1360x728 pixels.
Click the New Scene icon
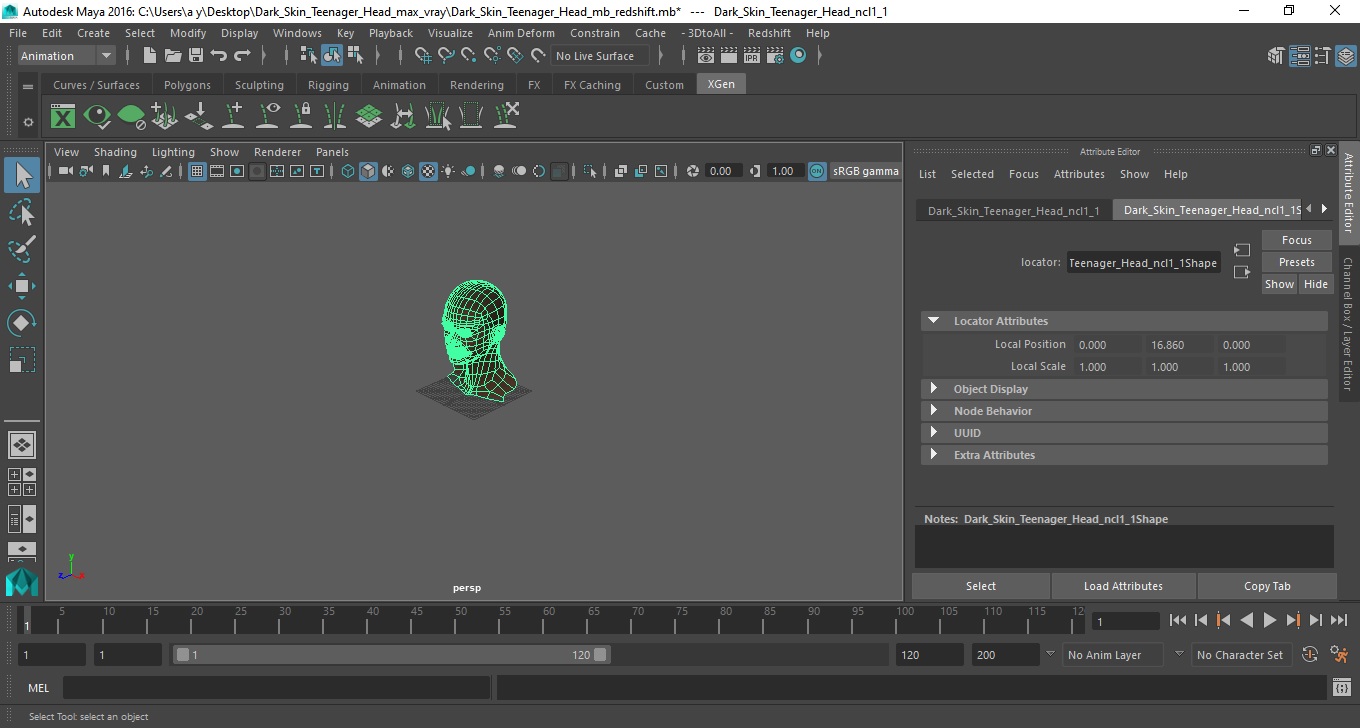tap(150, 56)
